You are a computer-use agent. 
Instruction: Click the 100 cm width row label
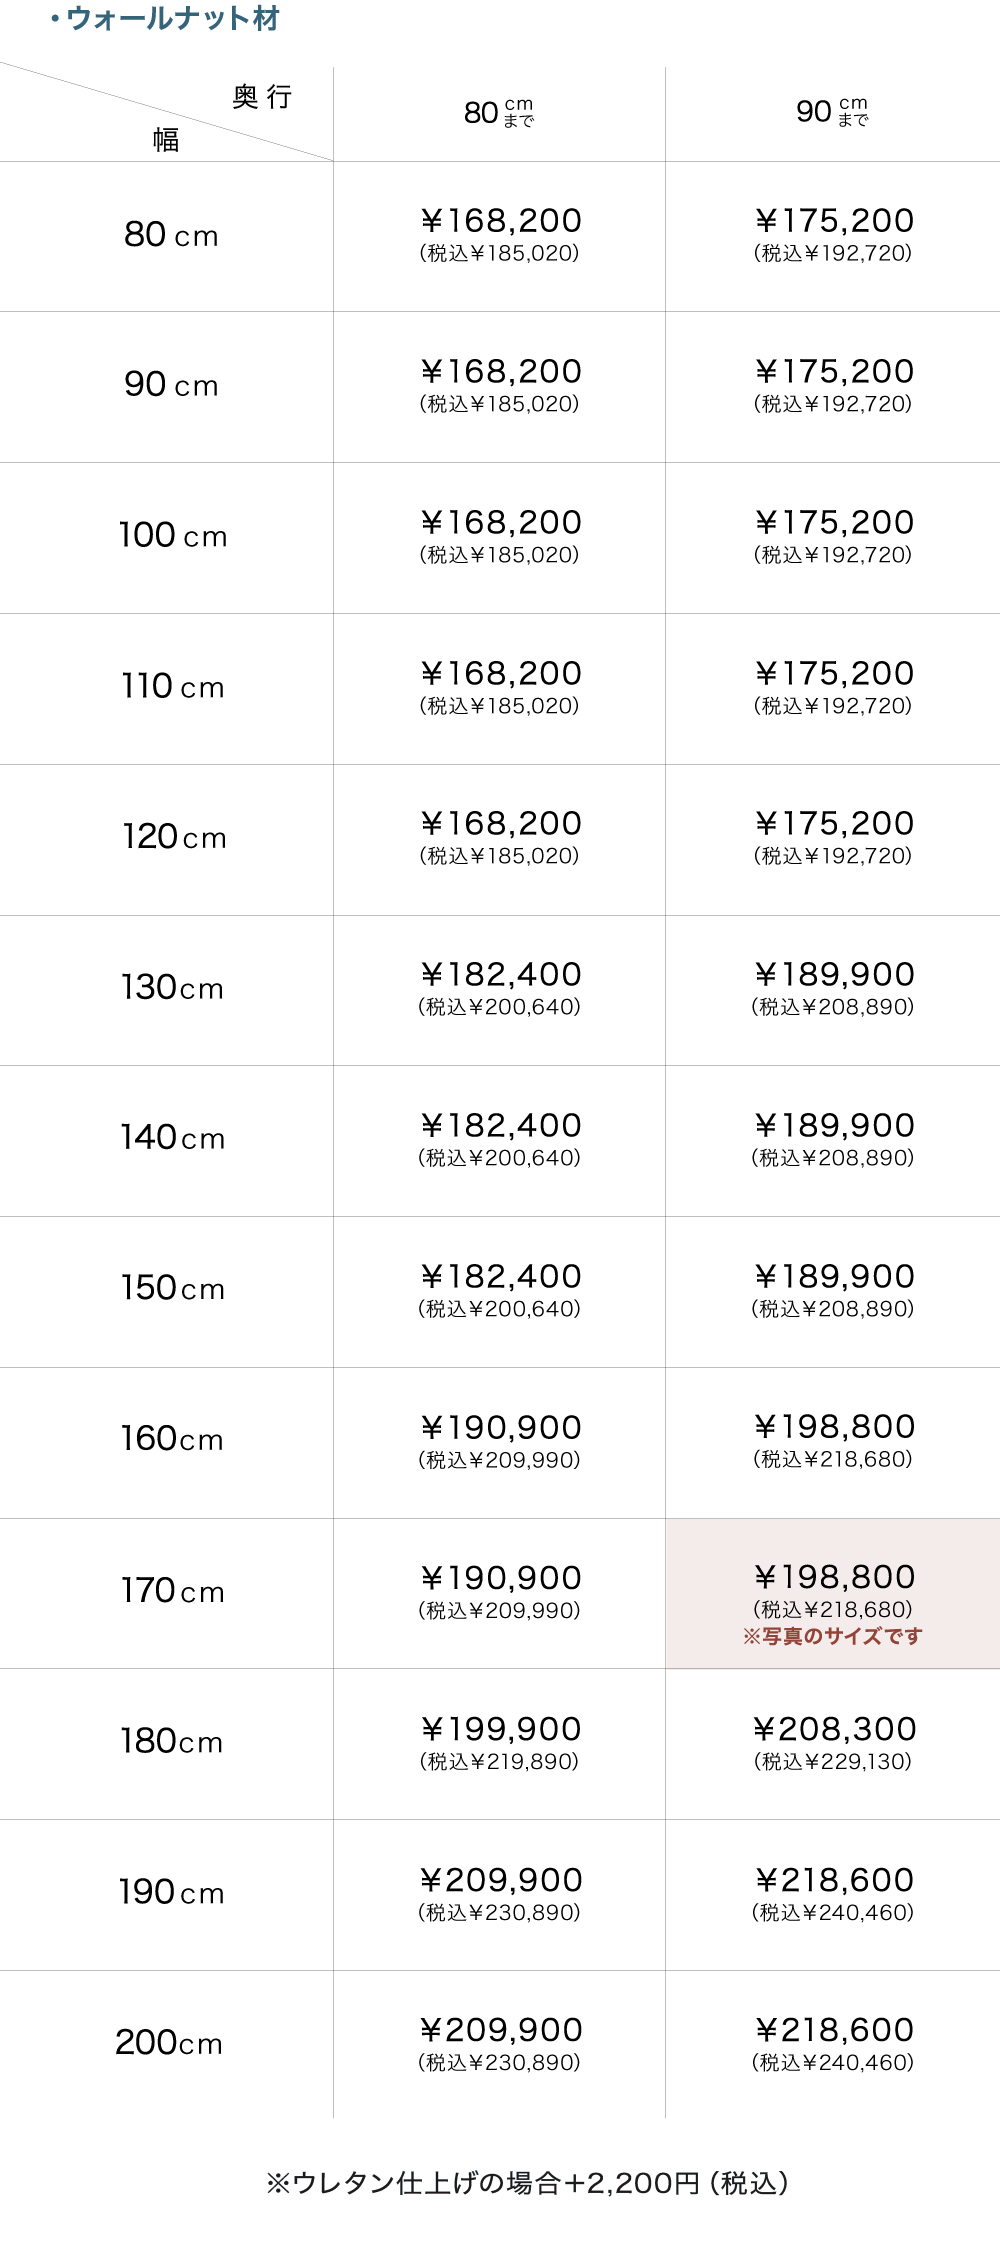[x=172, y=536]
